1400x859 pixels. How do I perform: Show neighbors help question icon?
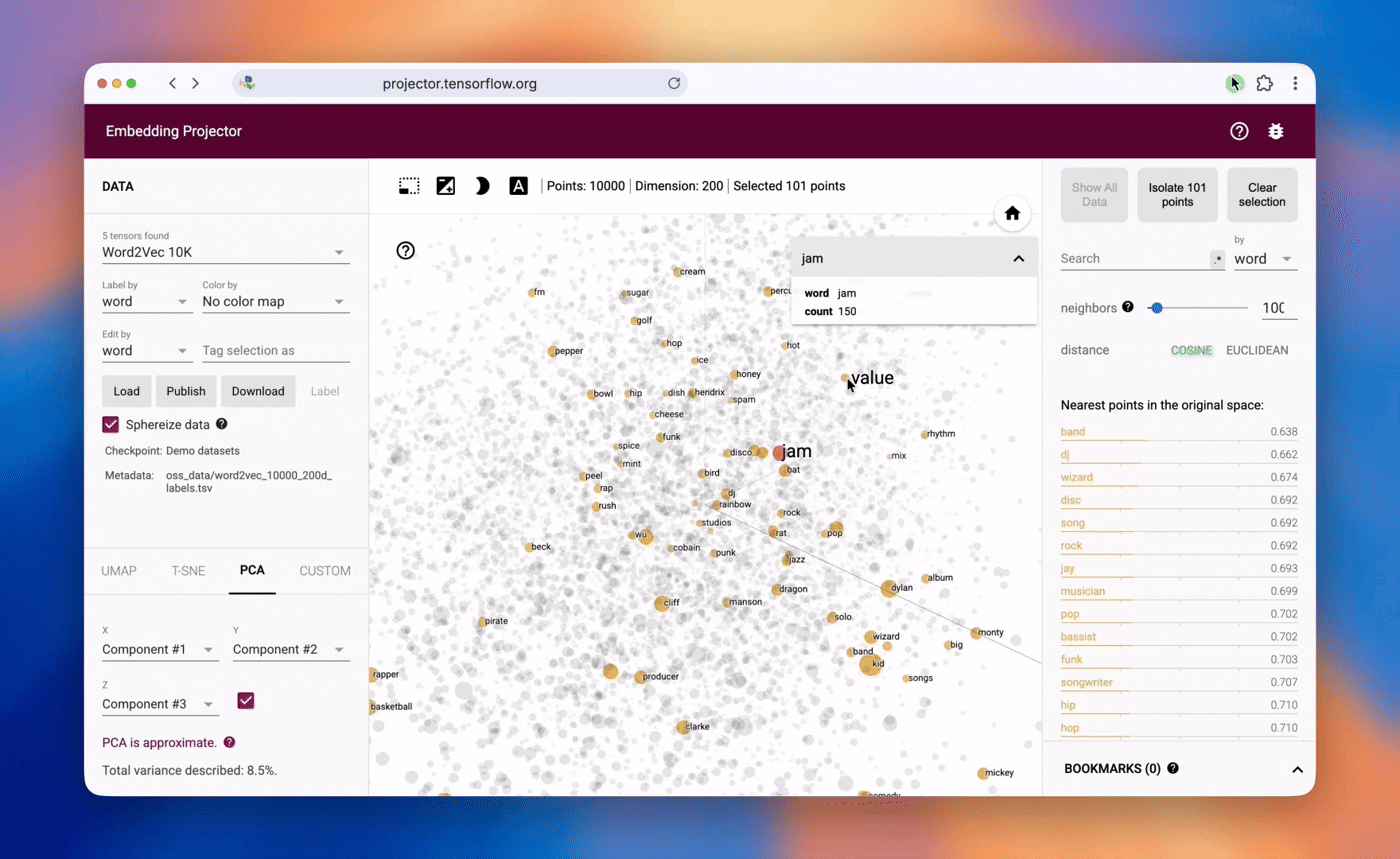point(1128,307)
